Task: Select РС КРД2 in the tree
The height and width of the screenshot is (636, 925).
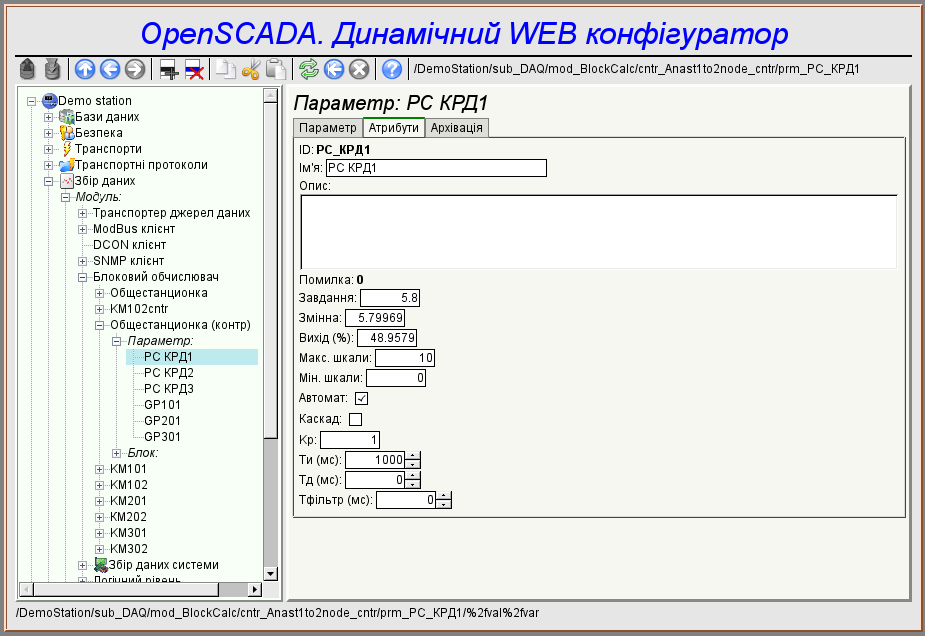Action: (x=168, y=373)
